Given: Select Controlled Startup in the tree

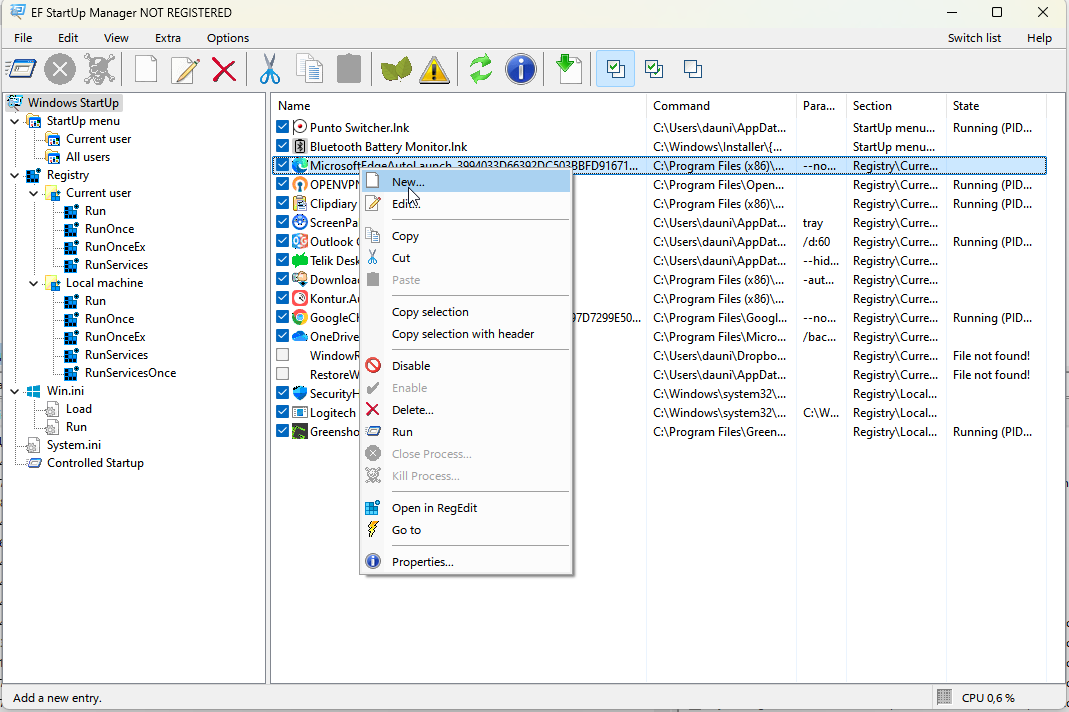Looking at the screenshot, I should pos(95,463).
